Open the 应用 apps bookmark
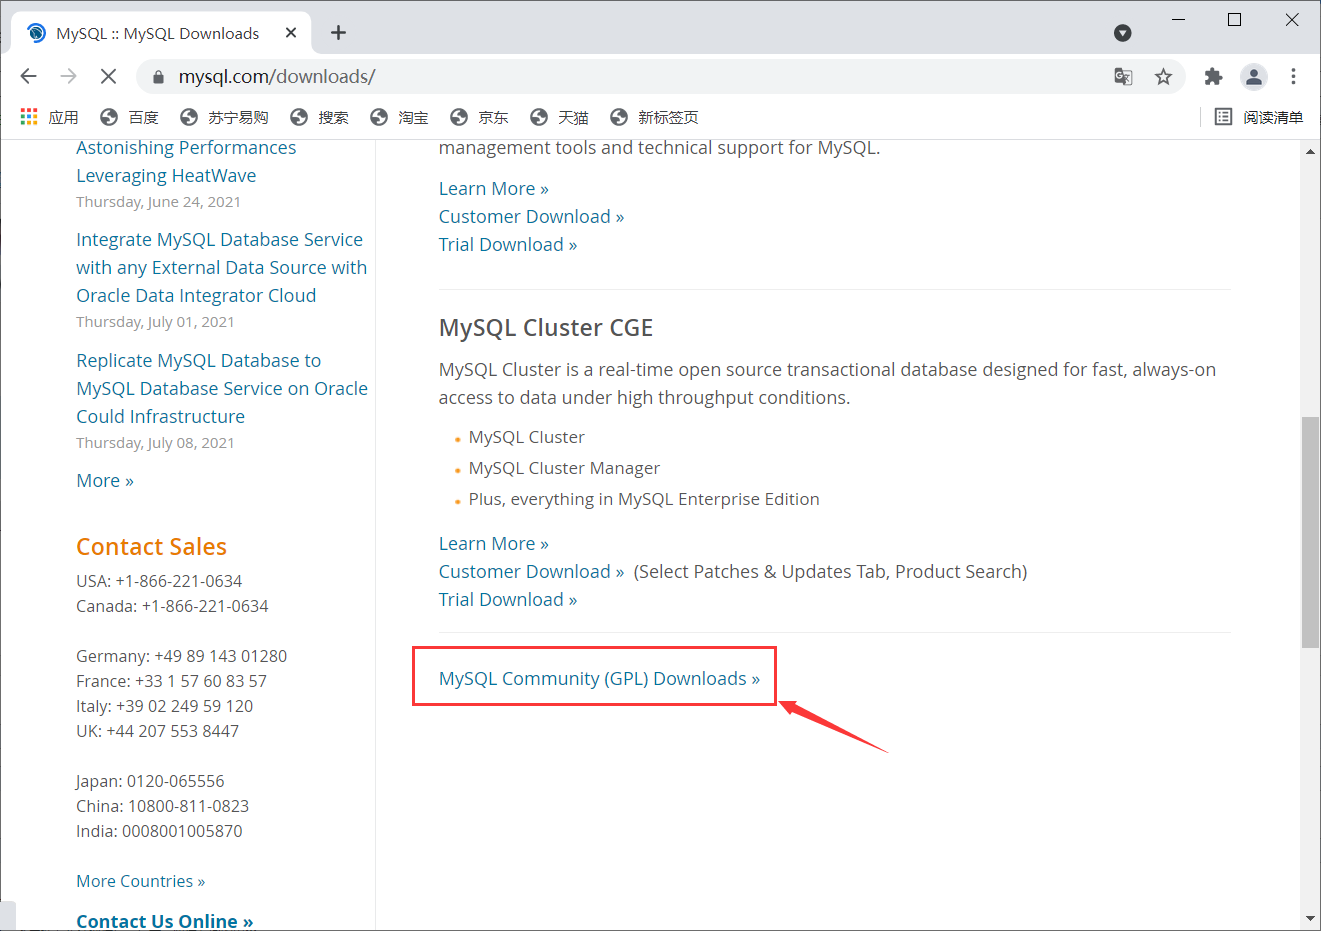Image resolution: width=1321 pixels, height=931 pixels. 49,117
